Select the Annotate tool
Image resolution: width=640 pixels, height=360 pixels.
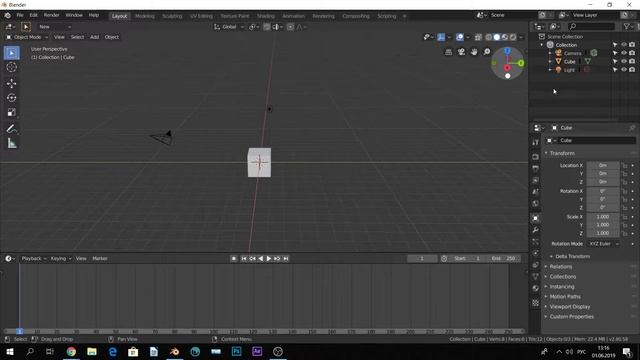pos(11,129)
